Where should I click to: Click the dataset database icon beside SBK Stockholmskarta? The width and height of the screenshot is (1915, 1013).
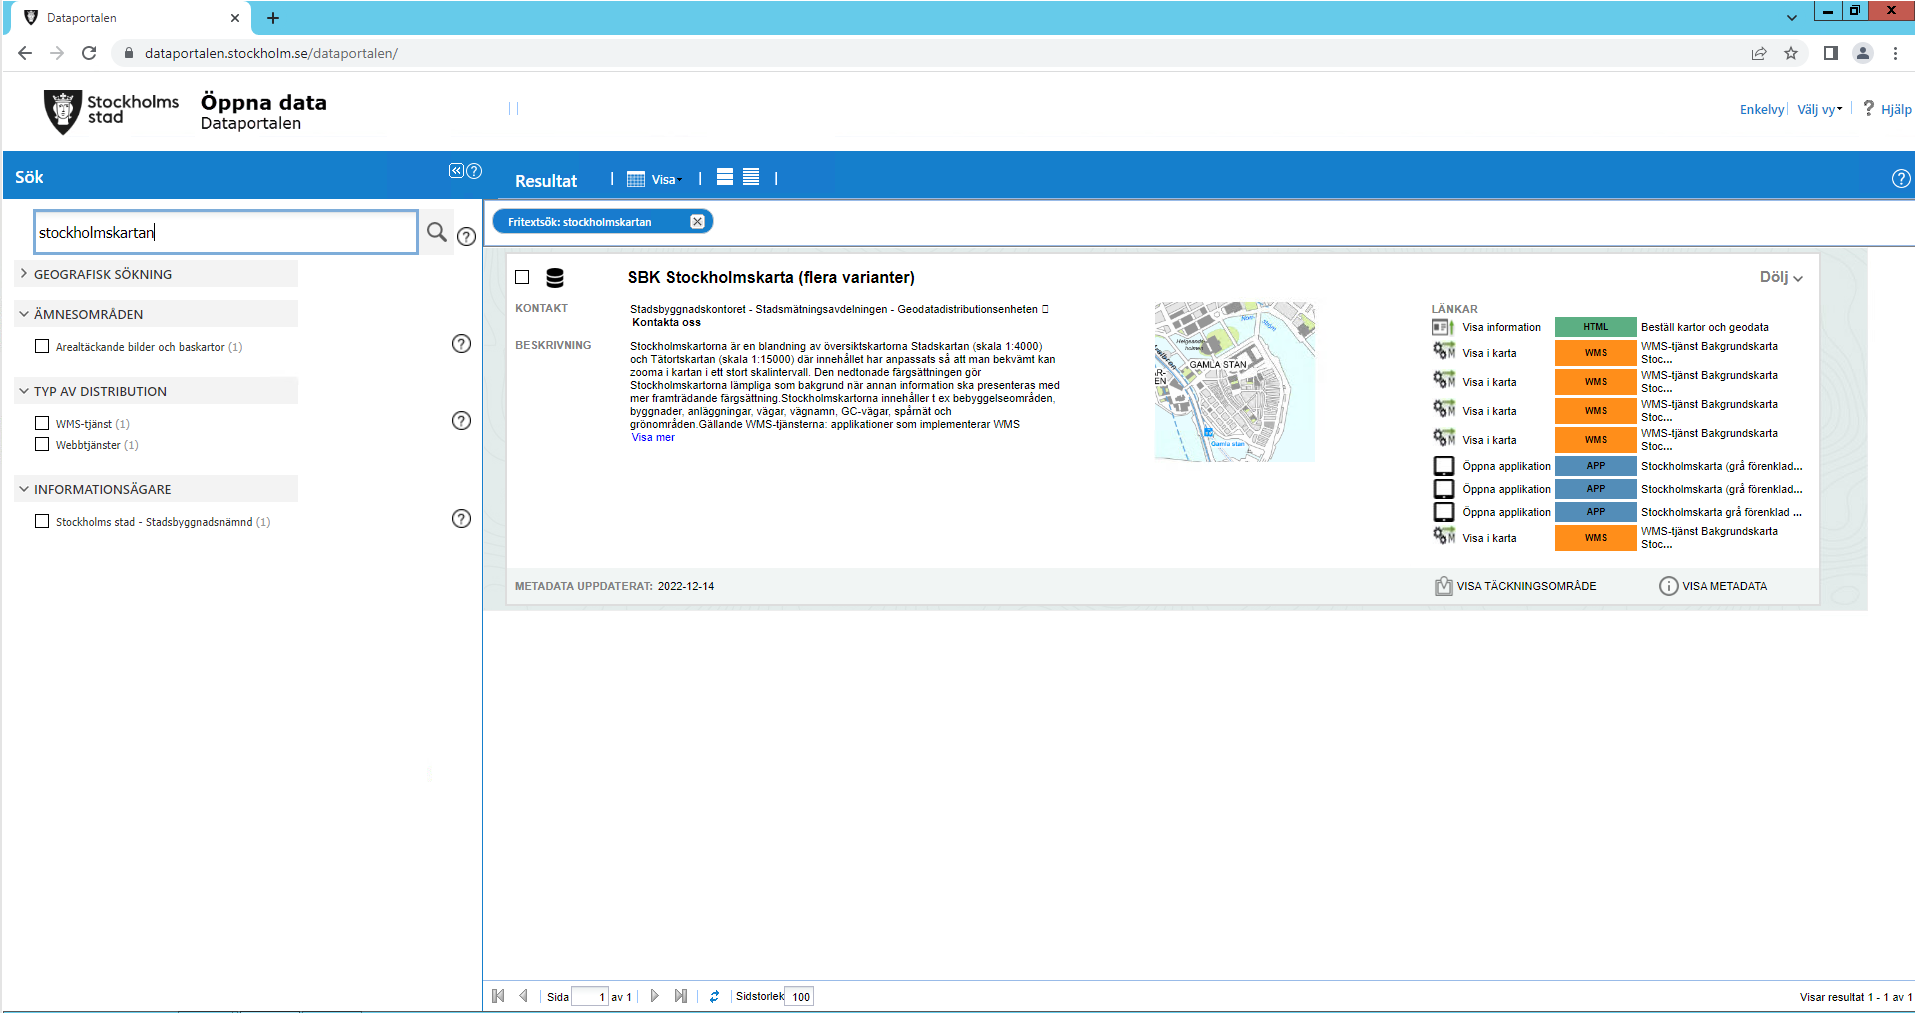[555, 277]
